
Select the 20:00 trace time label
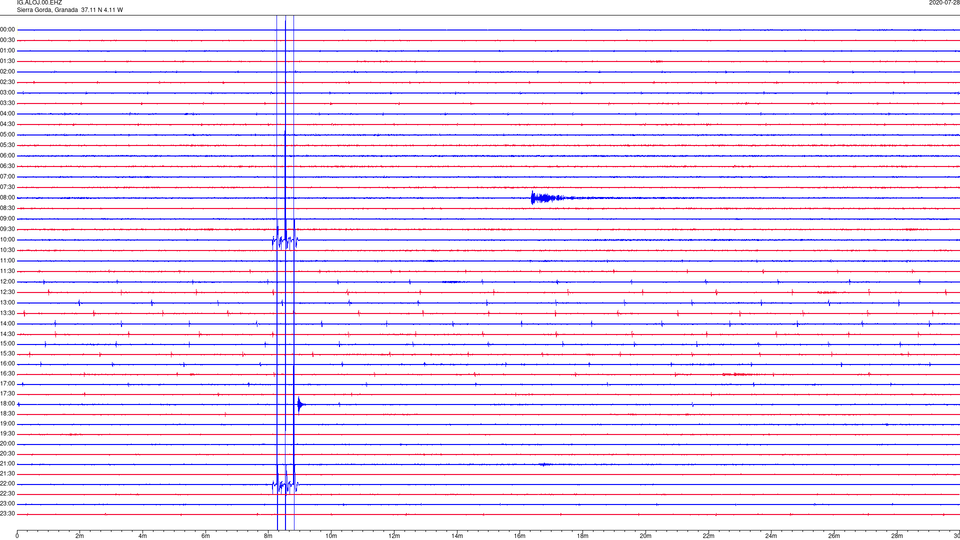8,443
